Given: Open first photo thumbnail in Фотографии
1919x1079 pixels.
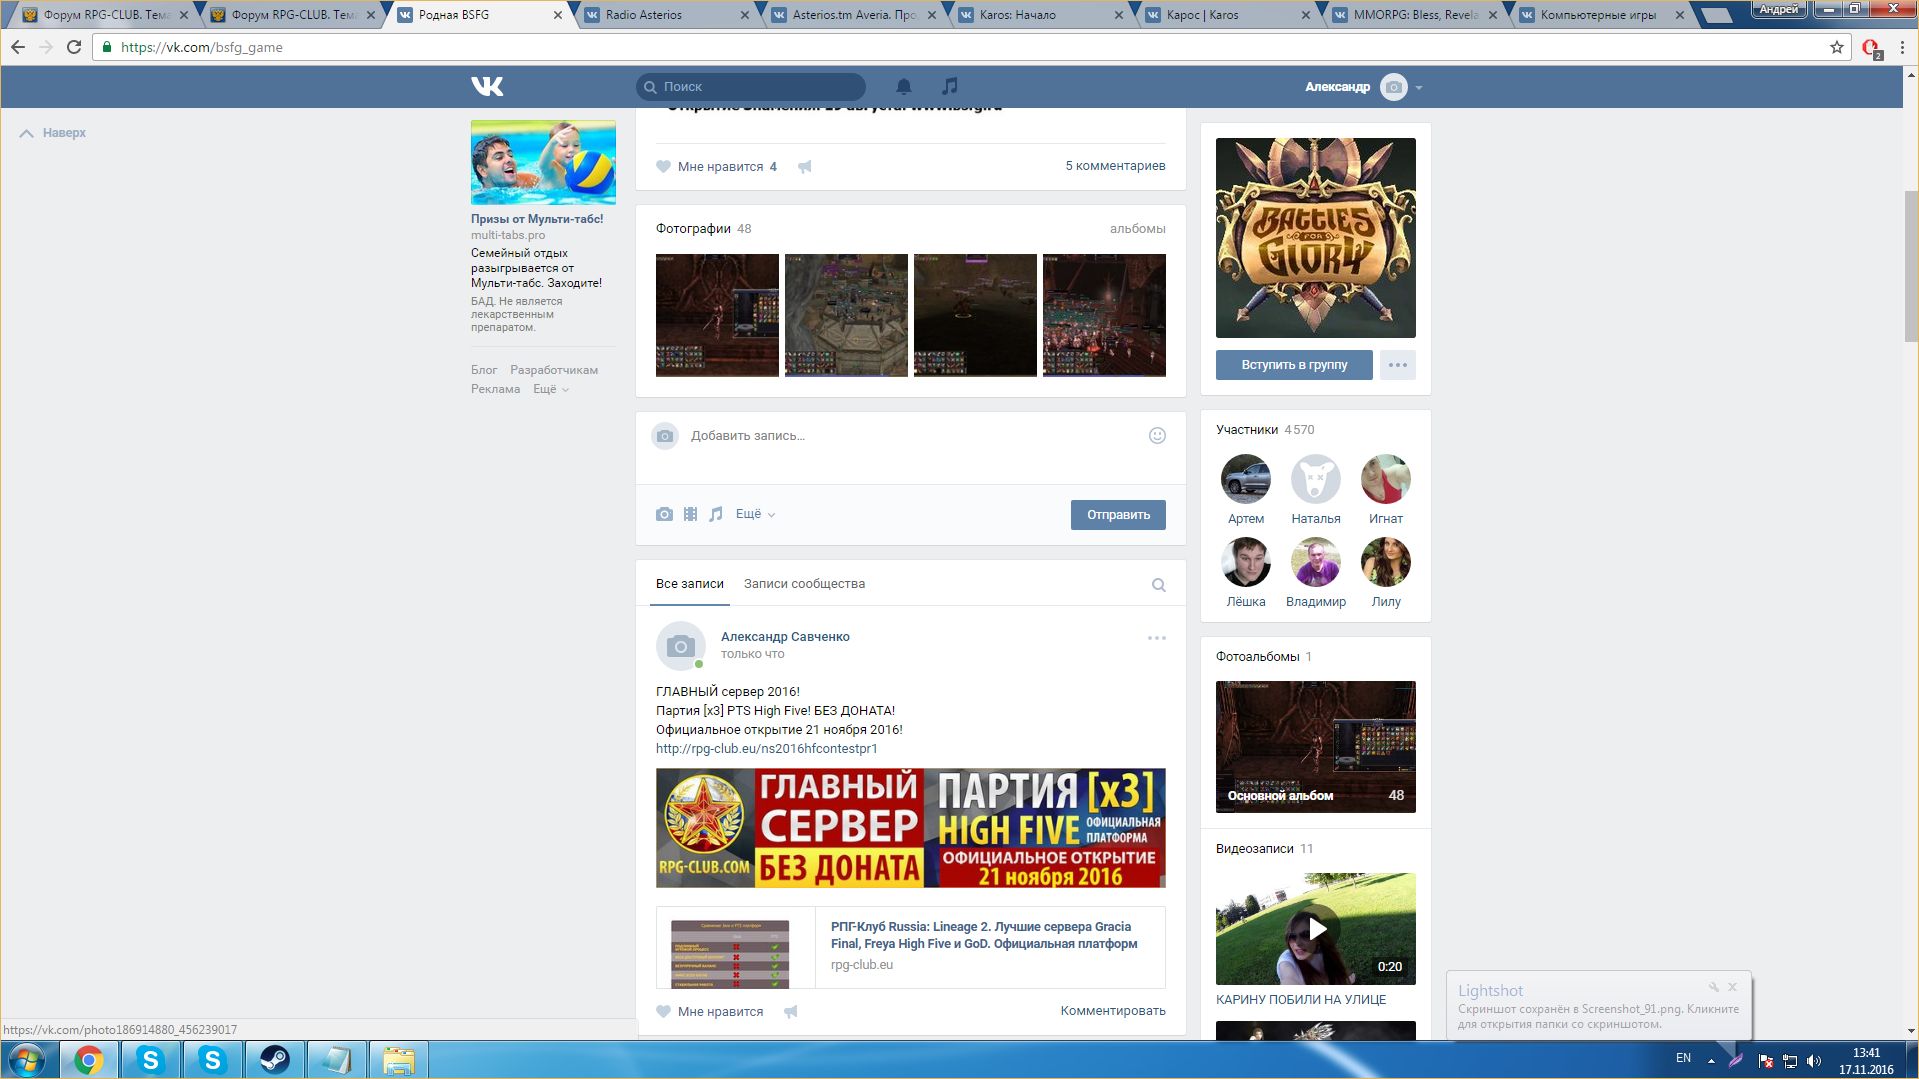Looking at the screenshot, I should point(717,315).
